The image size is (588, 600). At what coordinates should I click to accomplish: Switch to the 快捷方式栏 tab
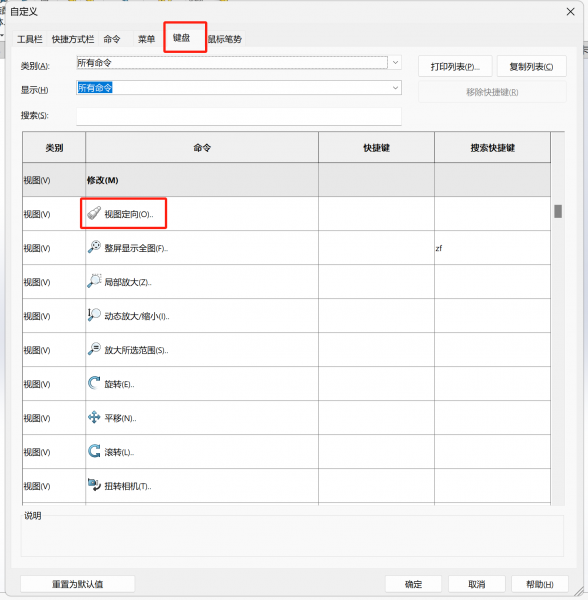tap(73, 39)
